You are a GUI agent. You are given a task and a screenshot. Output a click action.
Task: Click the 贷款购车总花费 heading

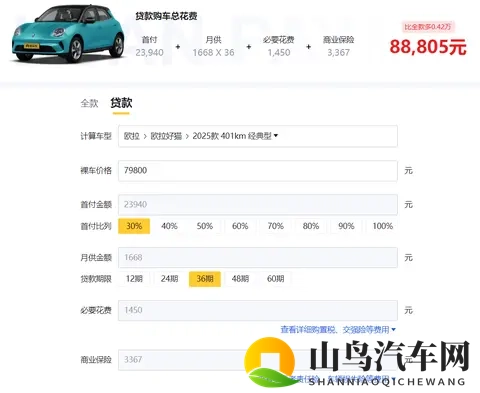(166, 16)
